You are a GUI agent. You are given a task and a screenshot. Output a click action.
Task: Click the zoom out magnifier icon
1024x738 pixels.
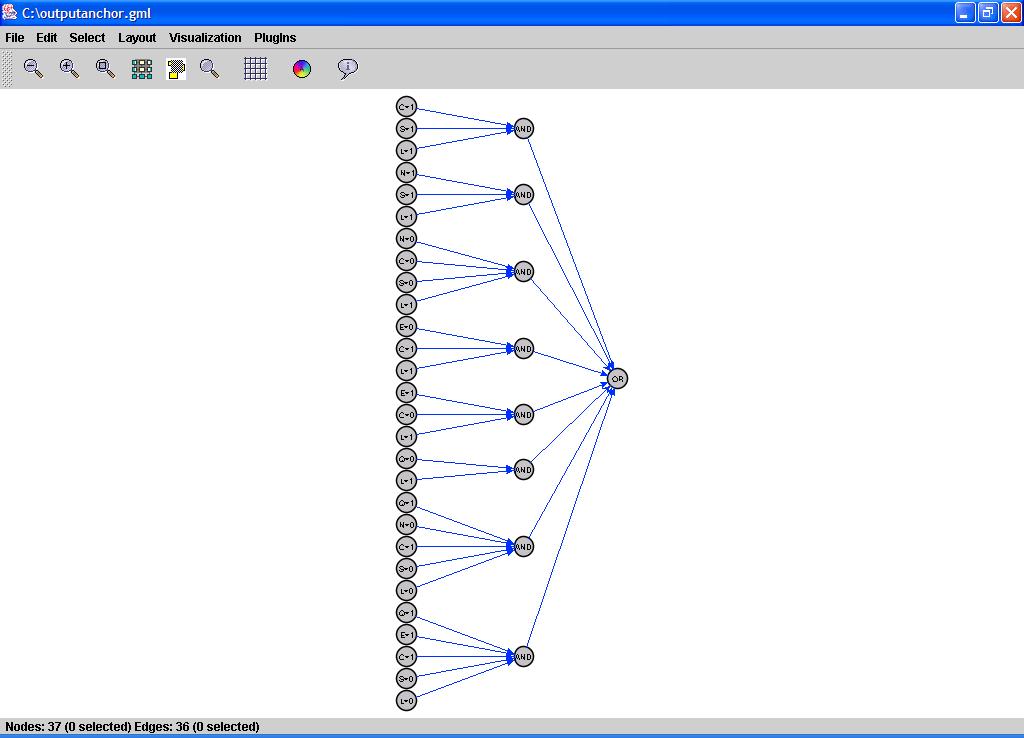coord(34,69)
